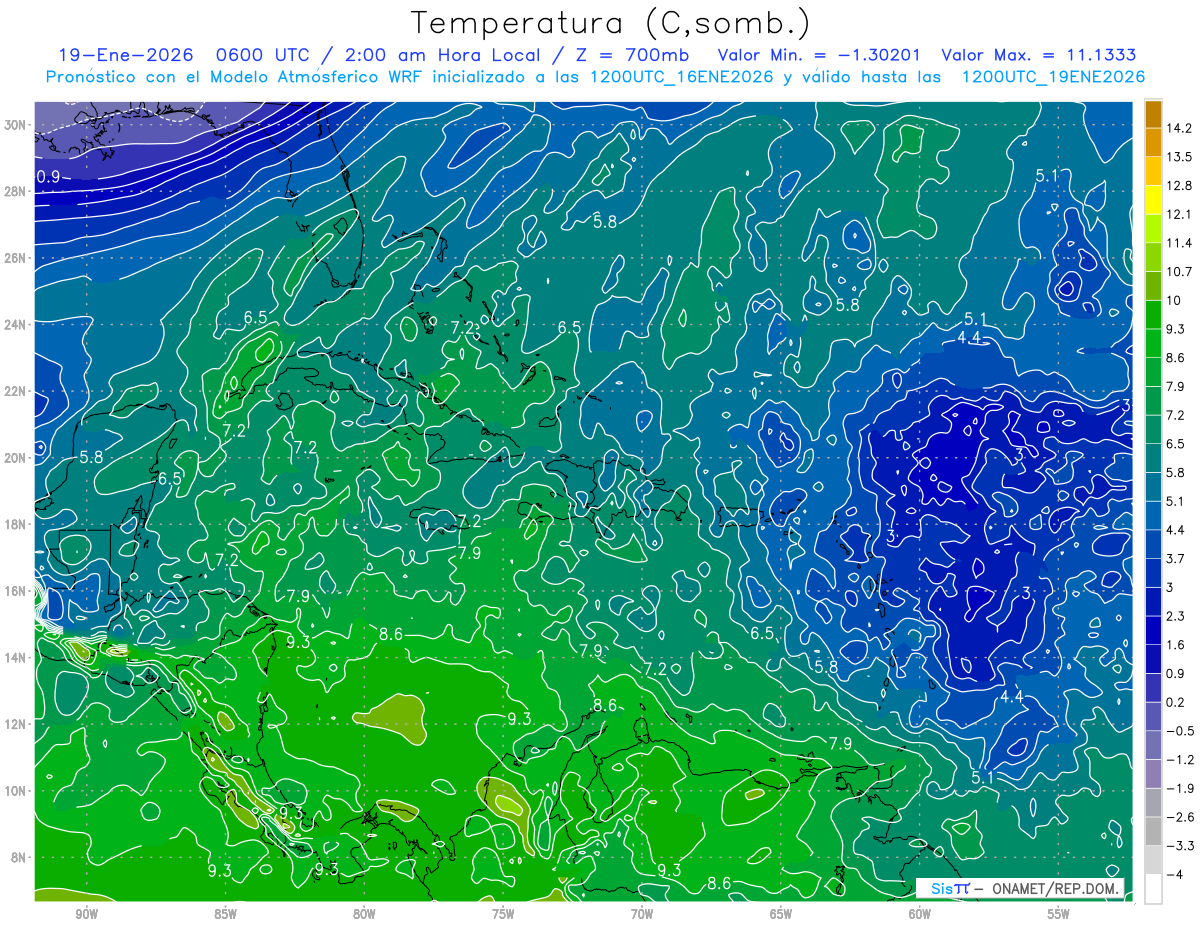Click the 0.9 contour label on the map
Screen dimensions: 1200x927
pos(48,177)
